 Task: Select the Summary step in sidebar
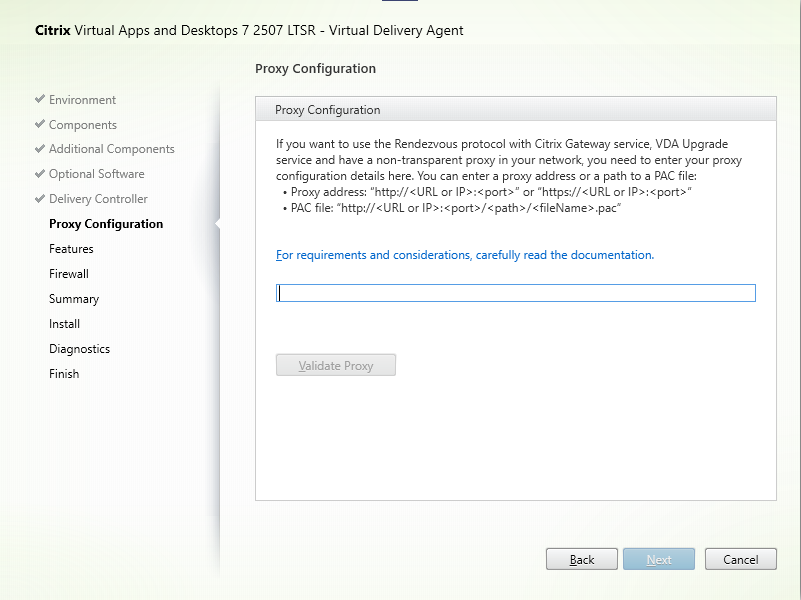[73, 298]
